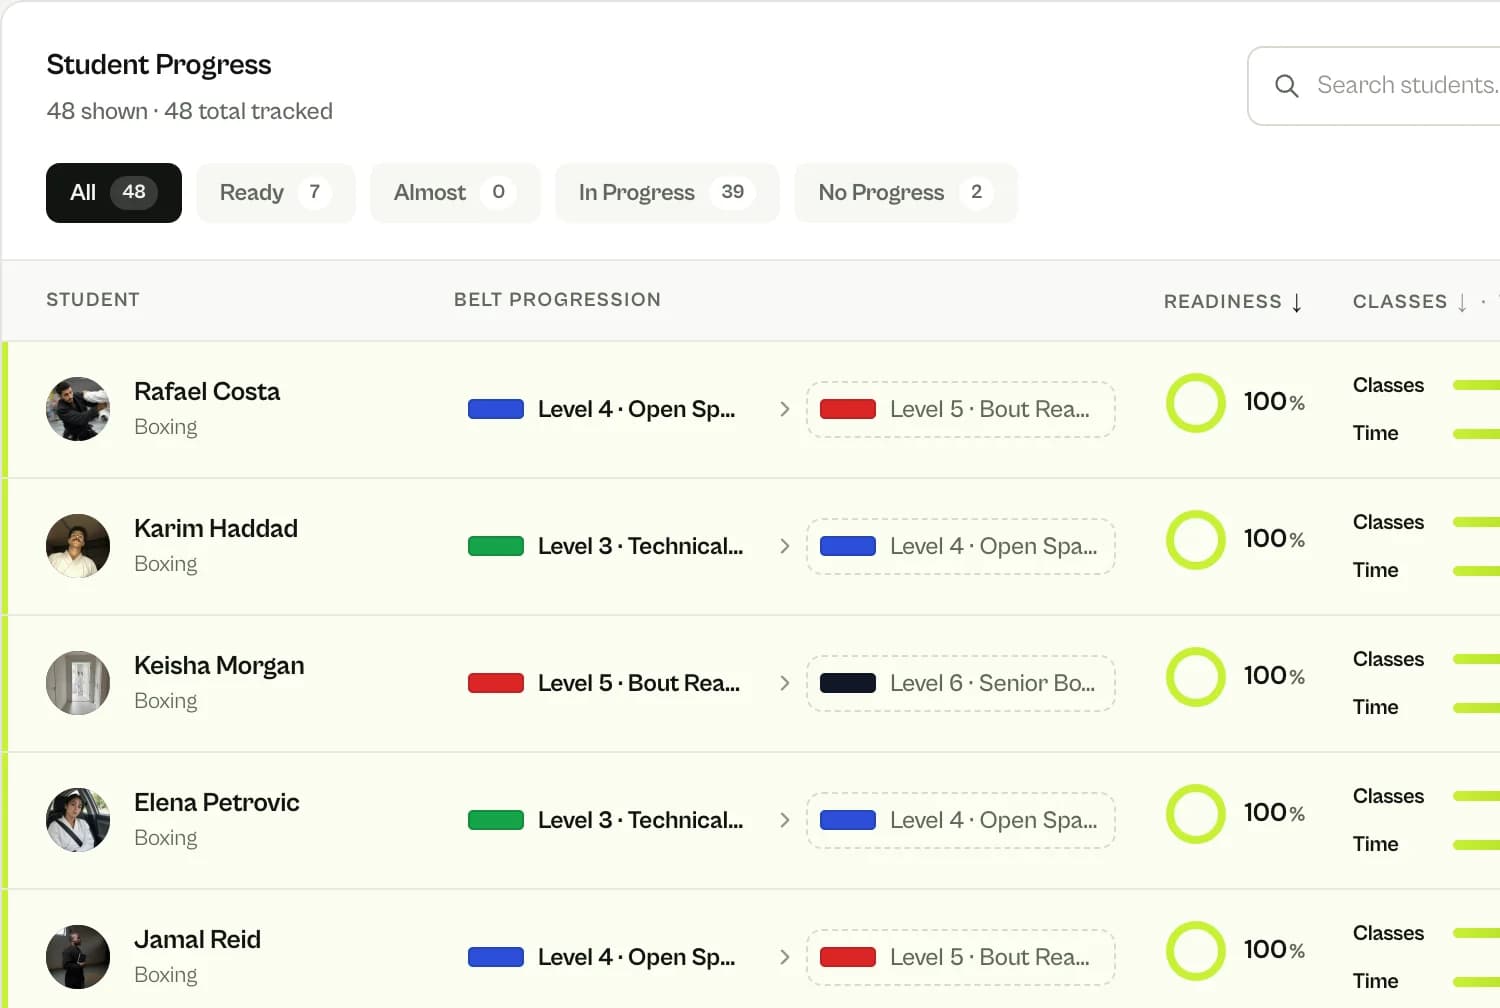
Task: Click Karim Haddad's belt progression chevron
Action: (784, 546)
